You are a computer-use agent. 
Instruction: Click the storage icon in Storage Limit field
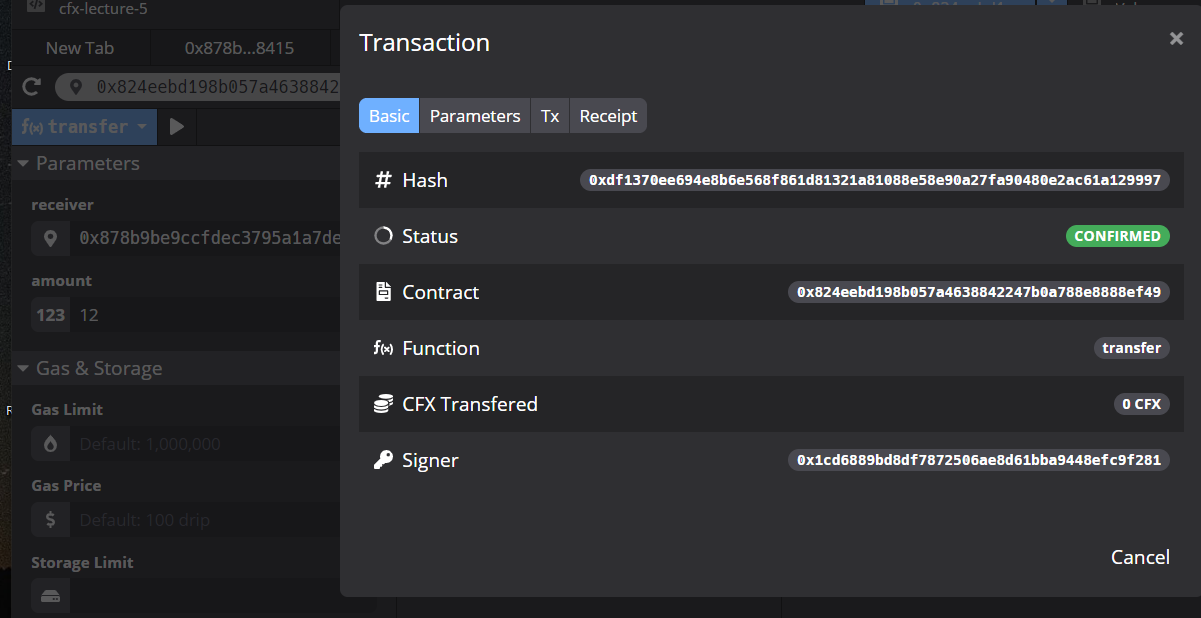(x=51, y=597)
